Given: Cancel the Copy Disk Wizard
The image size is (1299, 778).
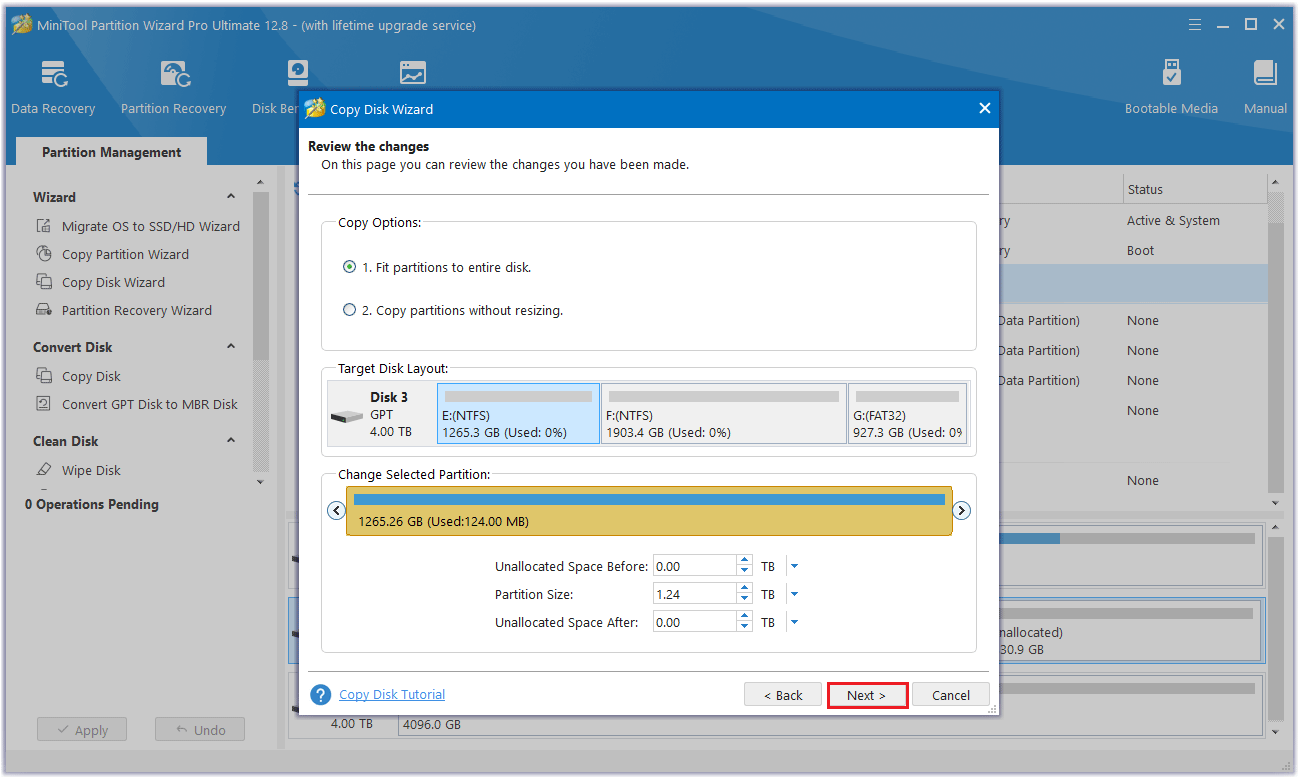Looking at the screenshot, I should tap(951, 695).
